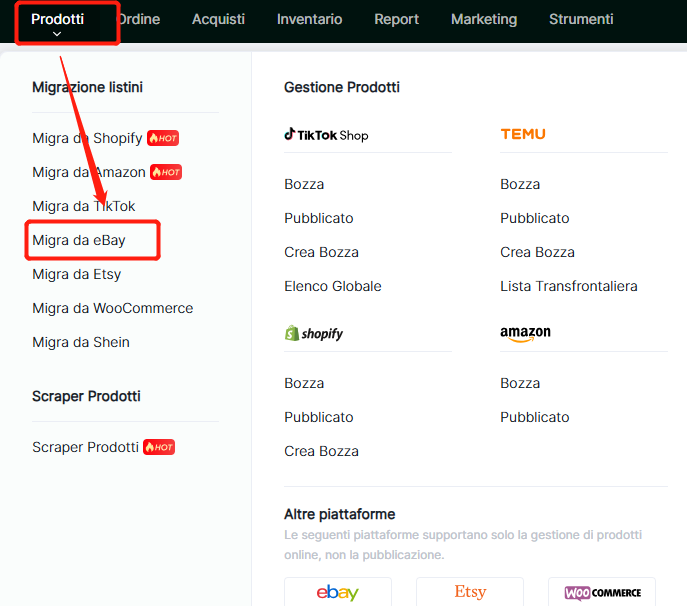Screen dimensions: 687x606
Task: Open Scraper Prodotti link
Action: pyautogui.click(x=85, y=447)
